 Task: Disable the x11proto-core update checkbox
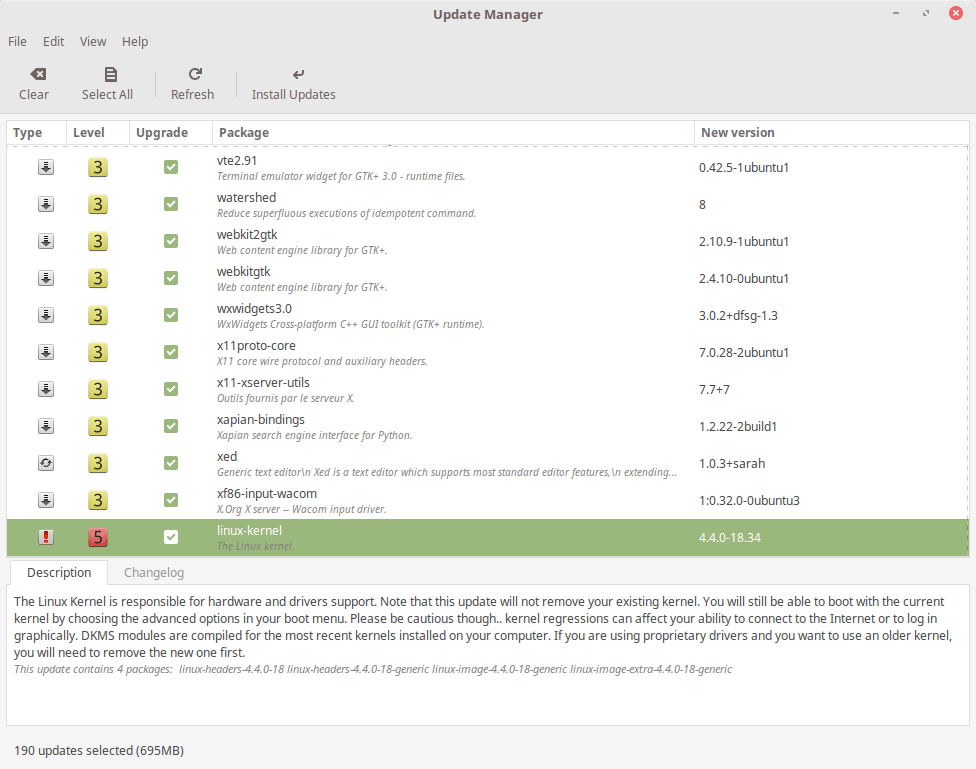tap(171, 352)
